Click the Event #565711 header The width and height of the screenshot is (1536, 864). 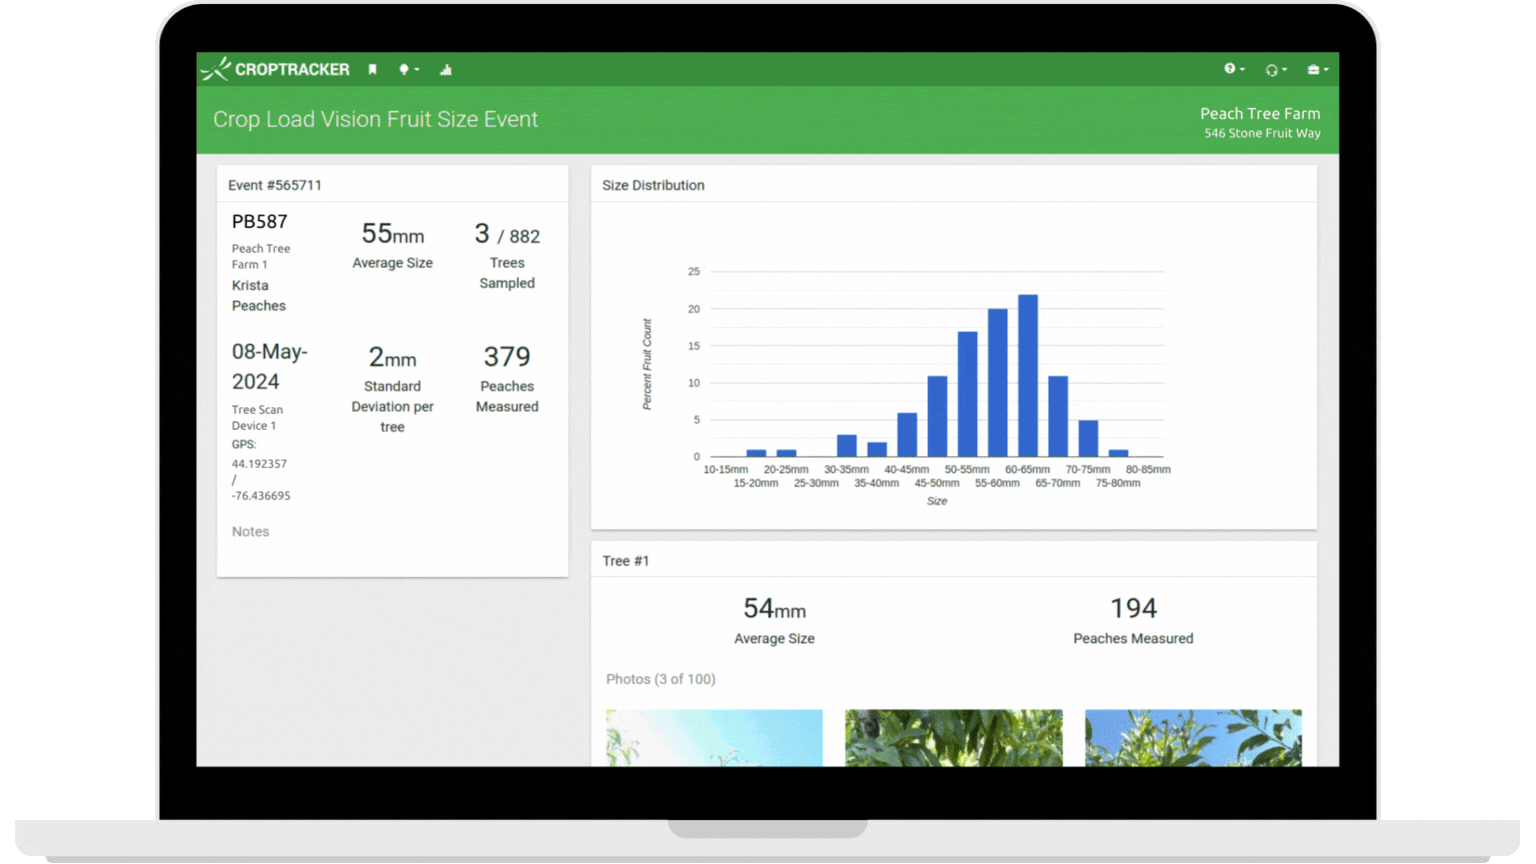[275, 185]
